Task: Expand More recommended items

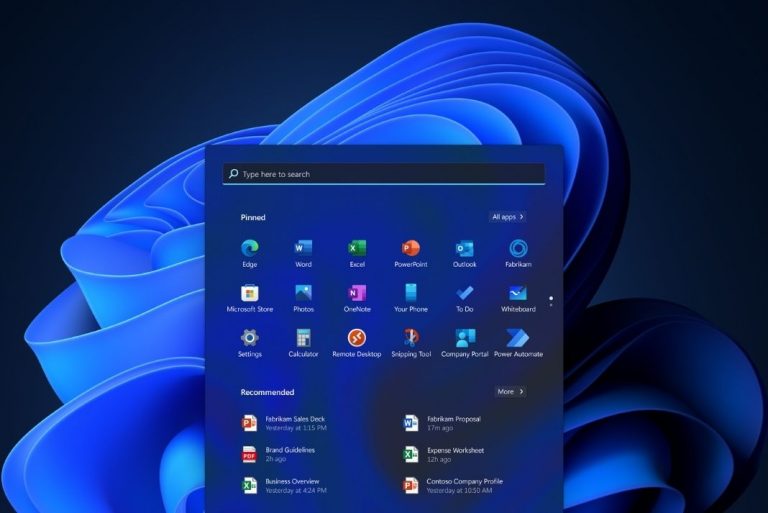Action: tap(510, 392)
